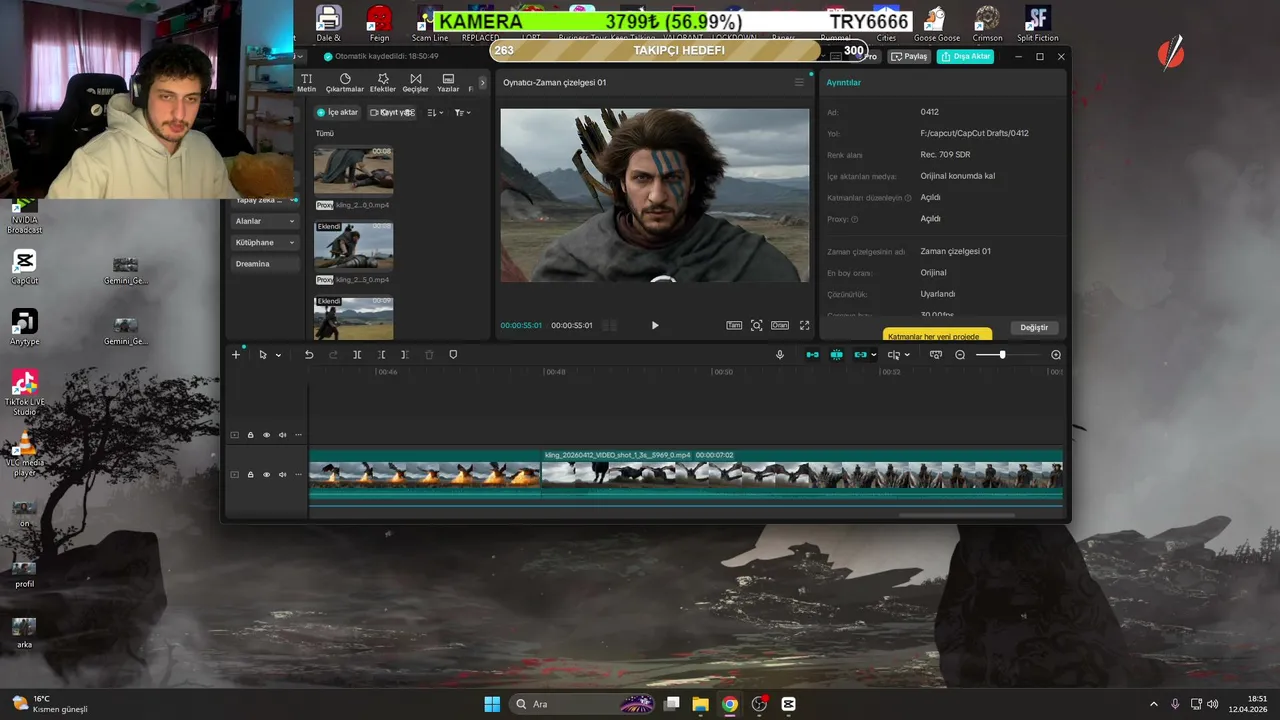Switch to the Yazılar tab

coord(448,83)
